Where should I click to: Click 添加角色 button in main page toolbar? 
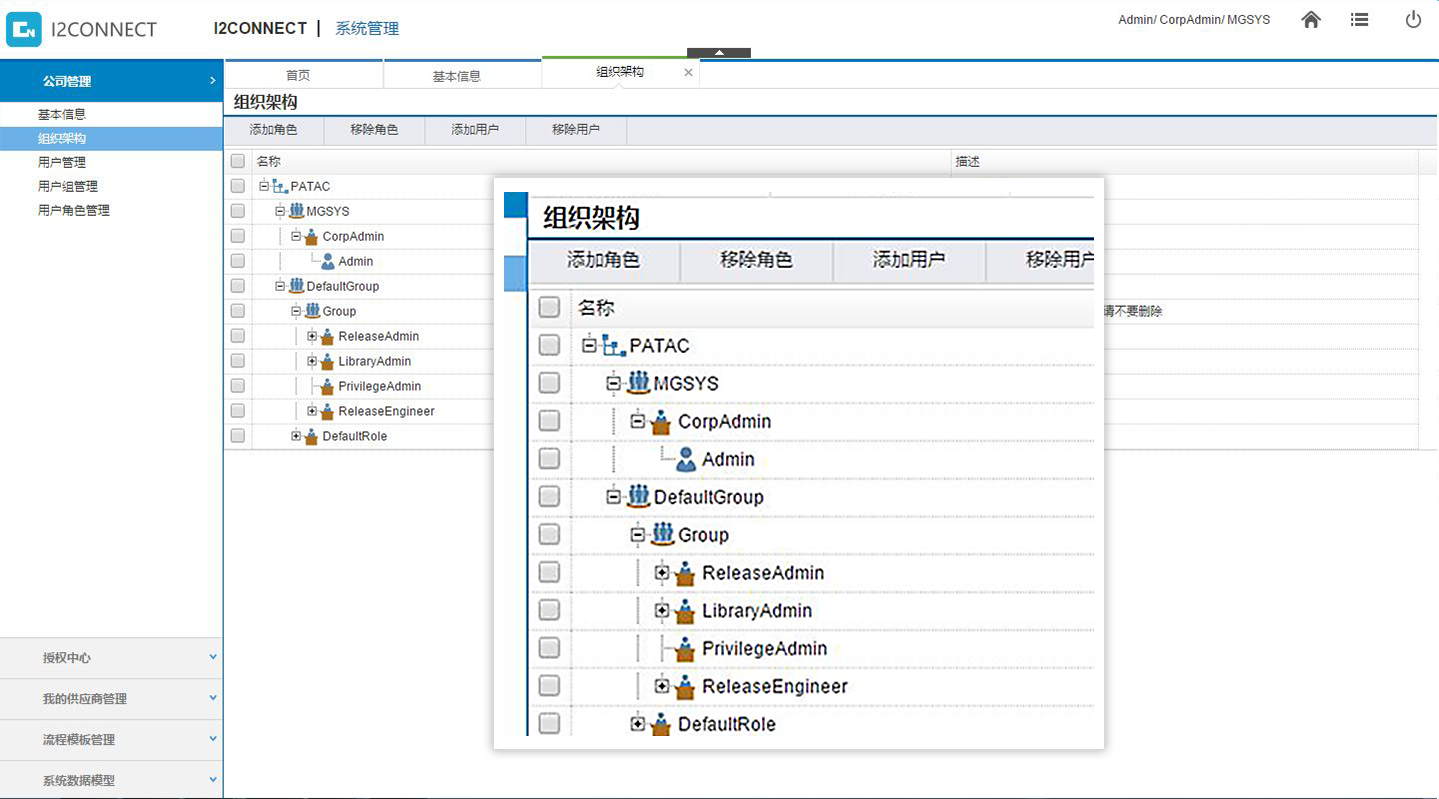(x=274, y=130)
